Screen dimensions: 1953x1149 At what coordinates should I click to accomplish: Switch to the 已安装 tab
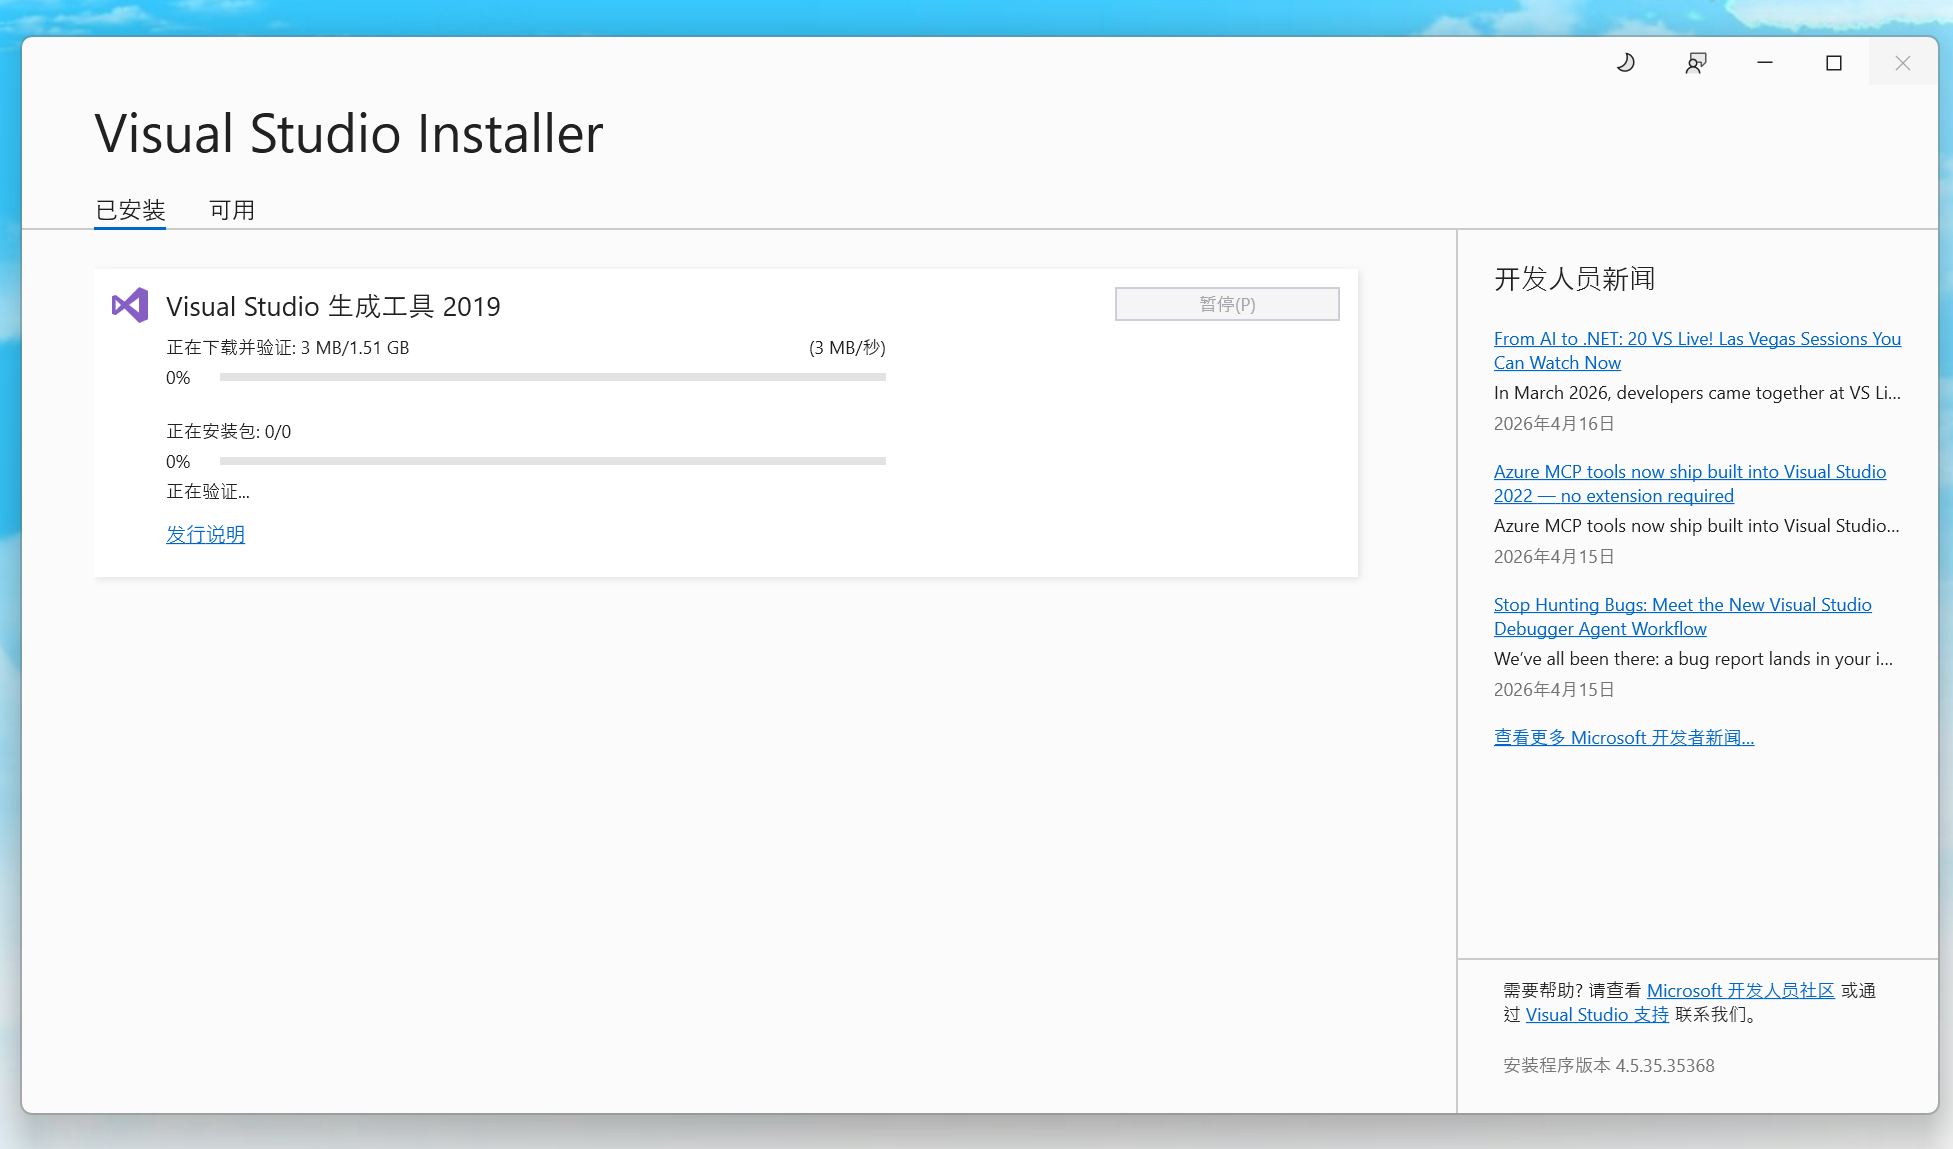(130, 210)
